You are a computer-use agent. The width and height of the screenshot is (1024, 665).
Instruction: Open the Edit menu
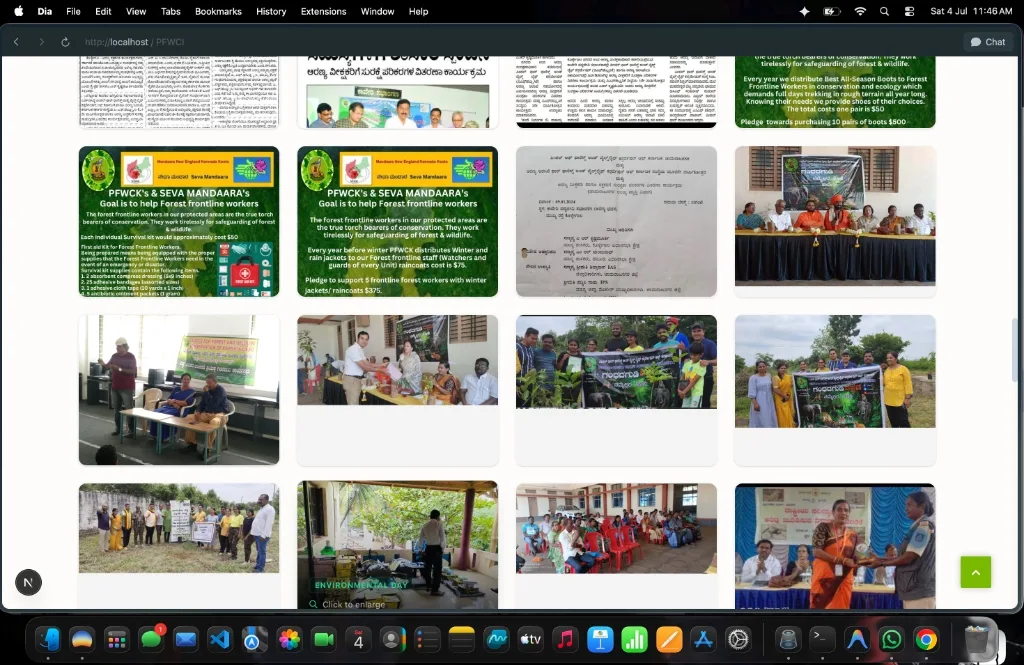click(x=103, y=11)
